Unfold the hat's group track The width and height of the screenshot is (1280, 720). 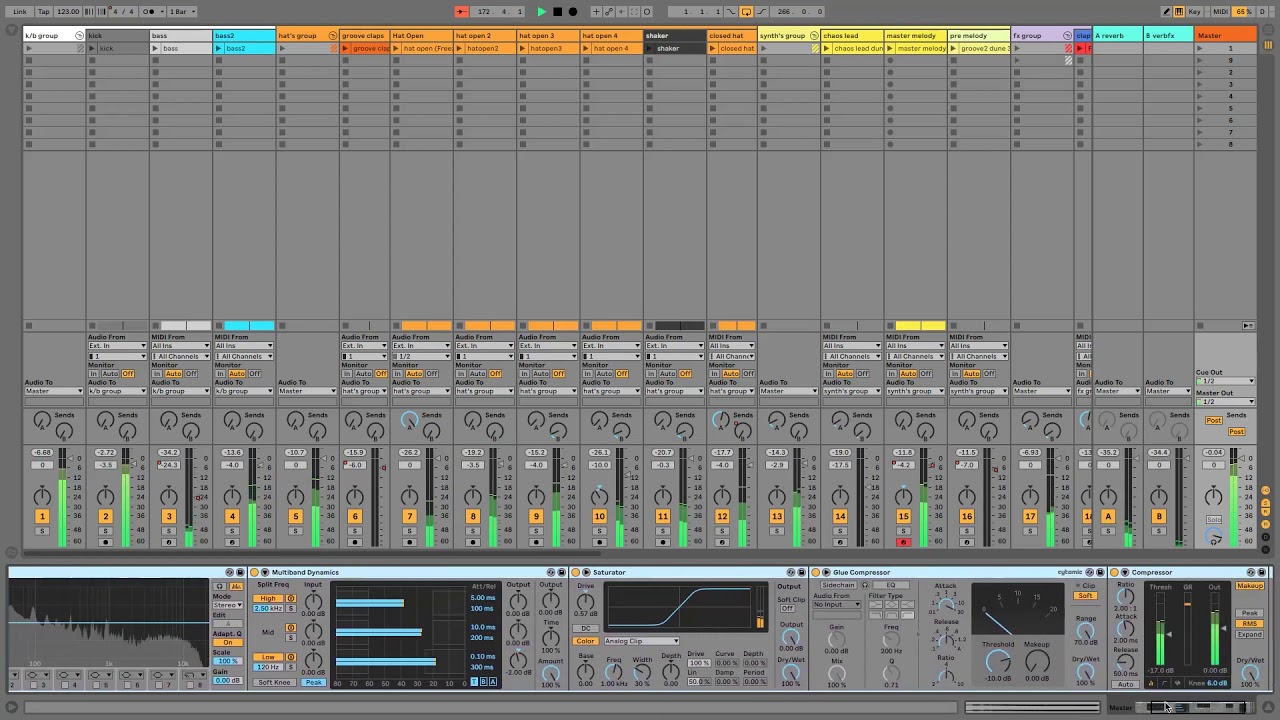coord(333,36)
